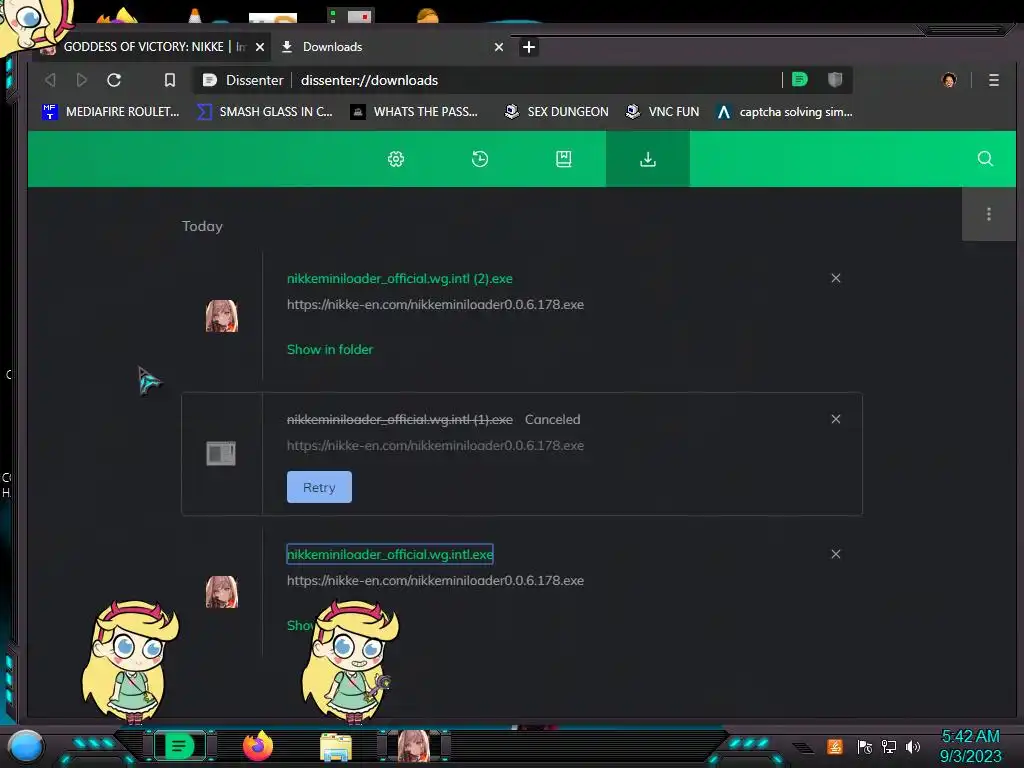Screen dimensions: 1024x768
Task: Remove the canceled download entry
Action: click(x=835, y=419)
